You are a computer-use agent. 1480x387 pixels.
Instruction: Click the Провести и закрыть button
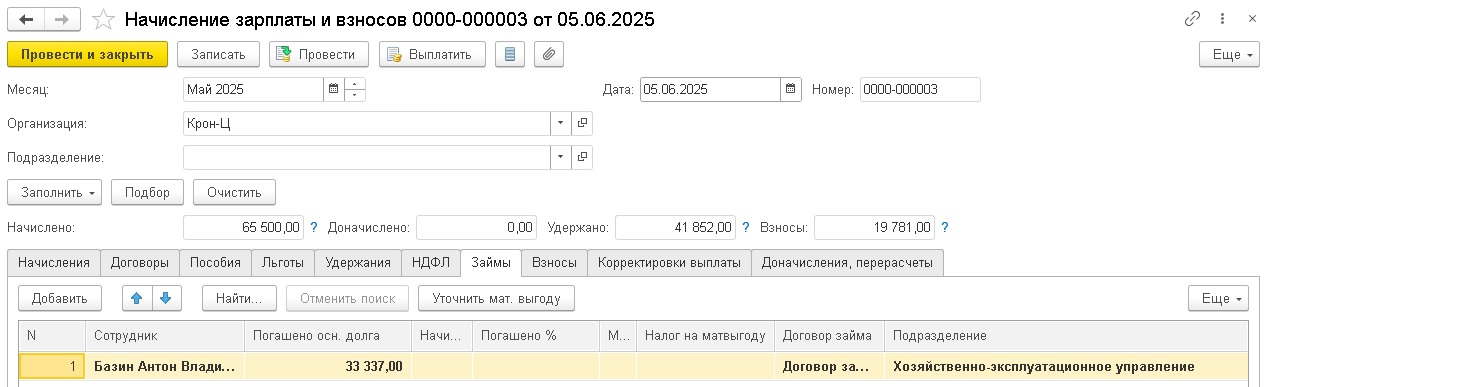87,54
